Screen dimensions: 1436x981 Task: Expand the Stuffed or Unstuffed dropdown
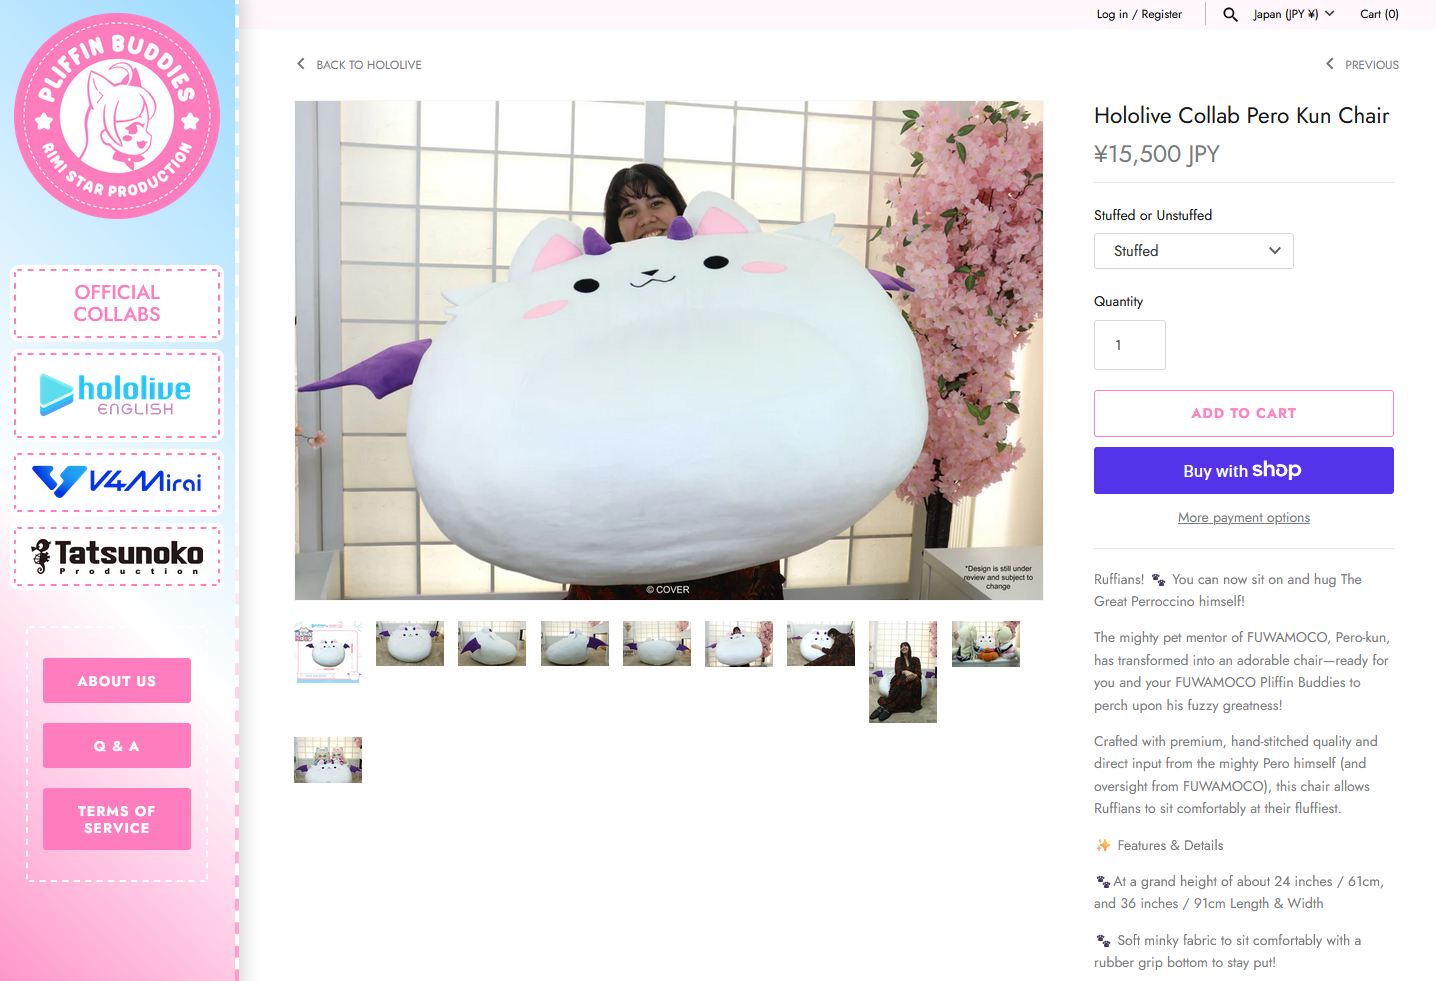pos(1193,251)
